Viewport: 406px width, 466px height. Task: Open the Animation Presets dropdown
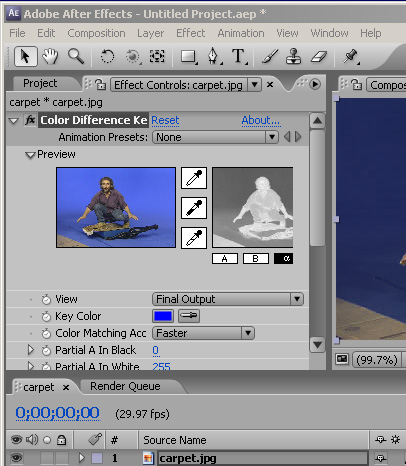[x=215, y=137]
